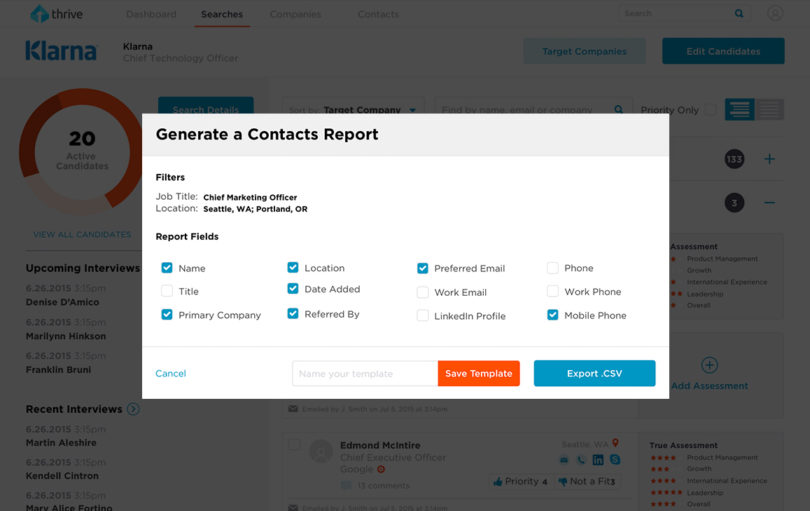Open Marilynn Hinkson interview
This screenshot has height=511, width=810.
coord(66,336)
